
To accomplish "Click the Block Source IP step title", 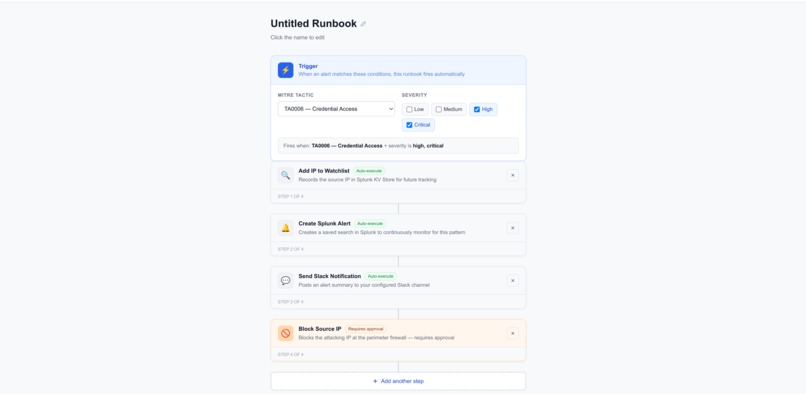I will pos(320,329).
